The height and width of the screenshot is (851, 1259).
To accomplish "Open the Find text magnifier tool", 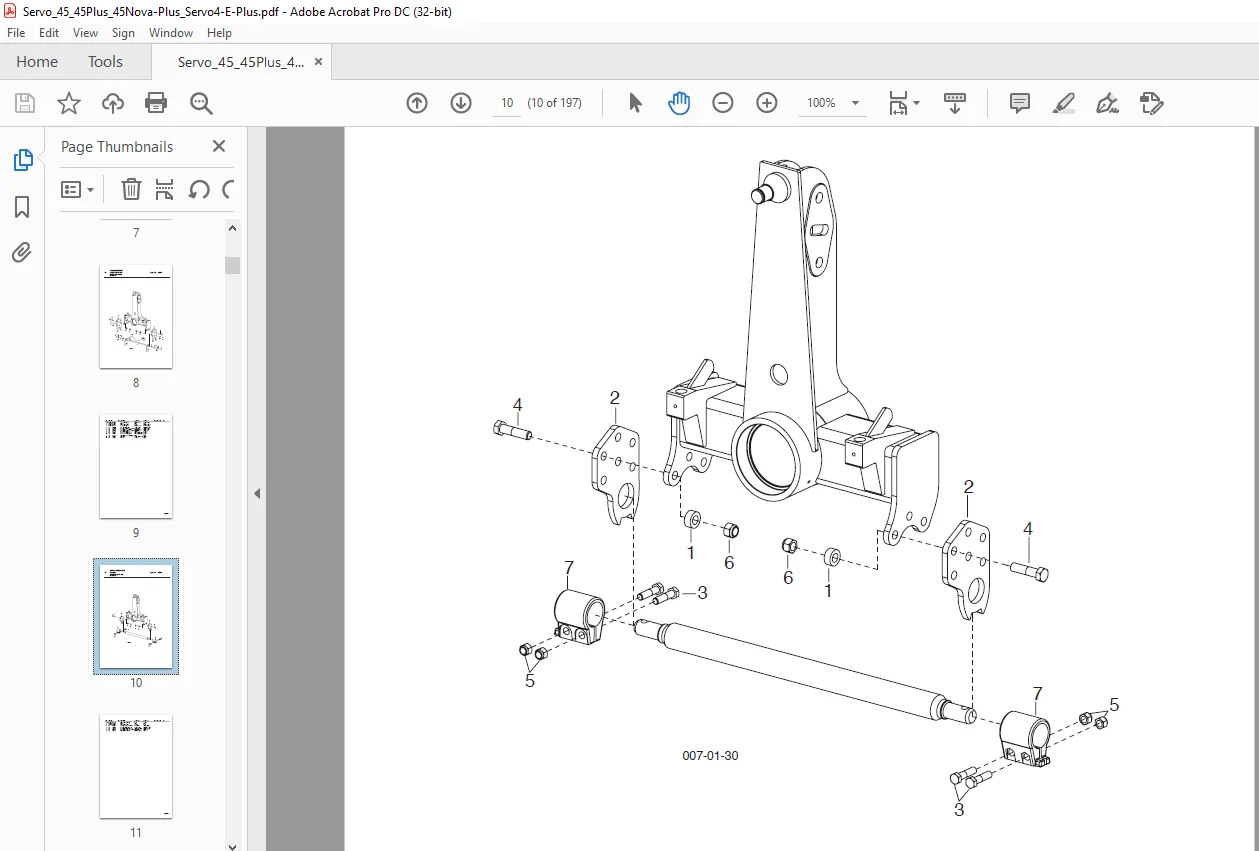I will point(201,103).
